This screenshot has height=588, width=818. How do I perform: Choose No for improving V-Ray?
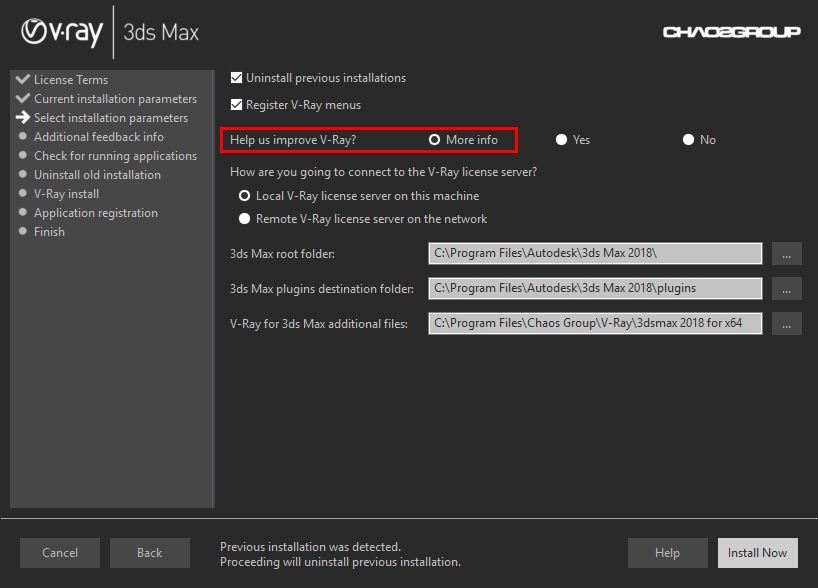point(688,140)
